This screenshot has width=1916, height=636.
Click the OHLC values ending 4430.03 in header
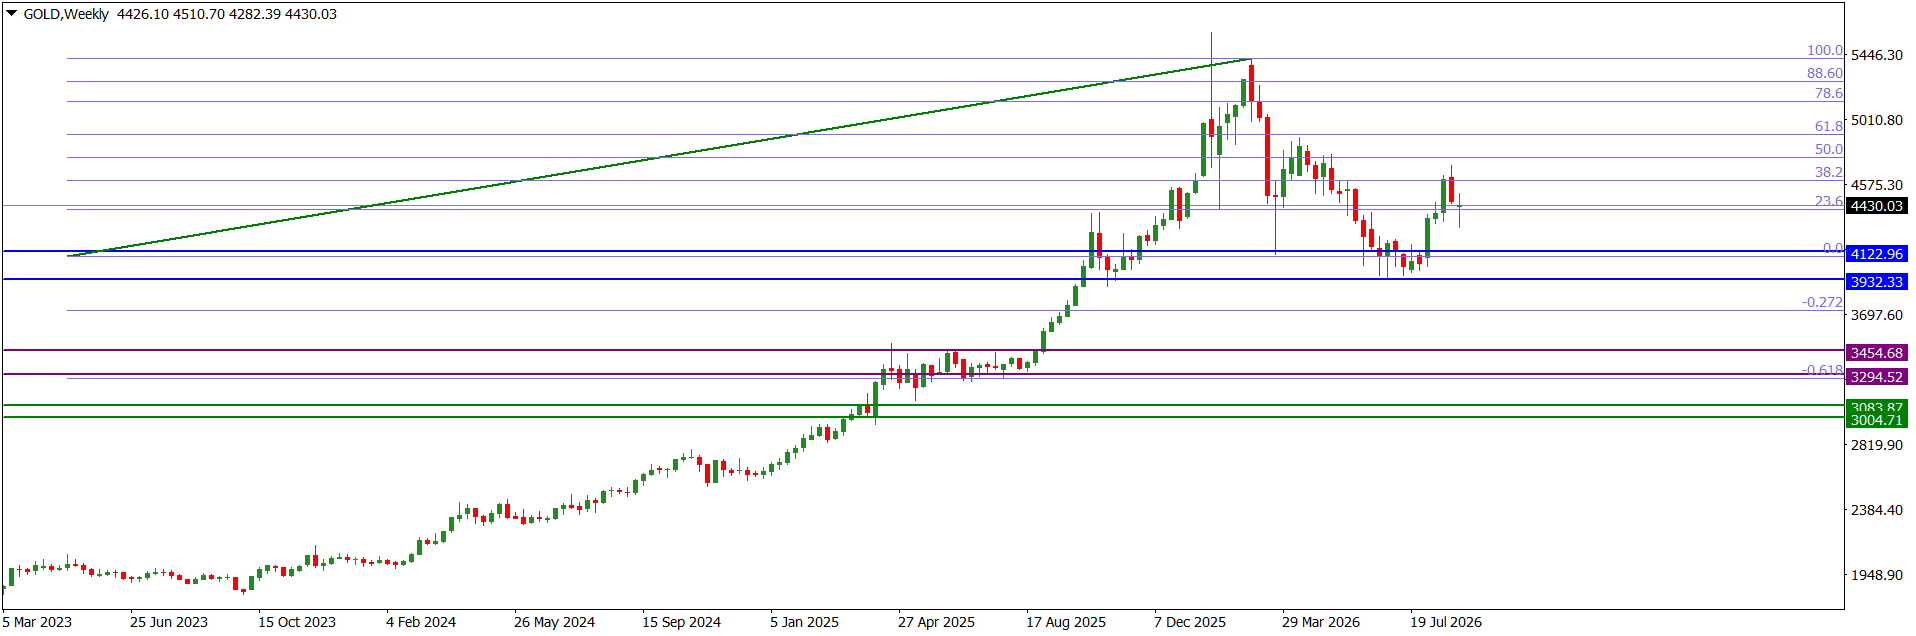click(227, 14)
